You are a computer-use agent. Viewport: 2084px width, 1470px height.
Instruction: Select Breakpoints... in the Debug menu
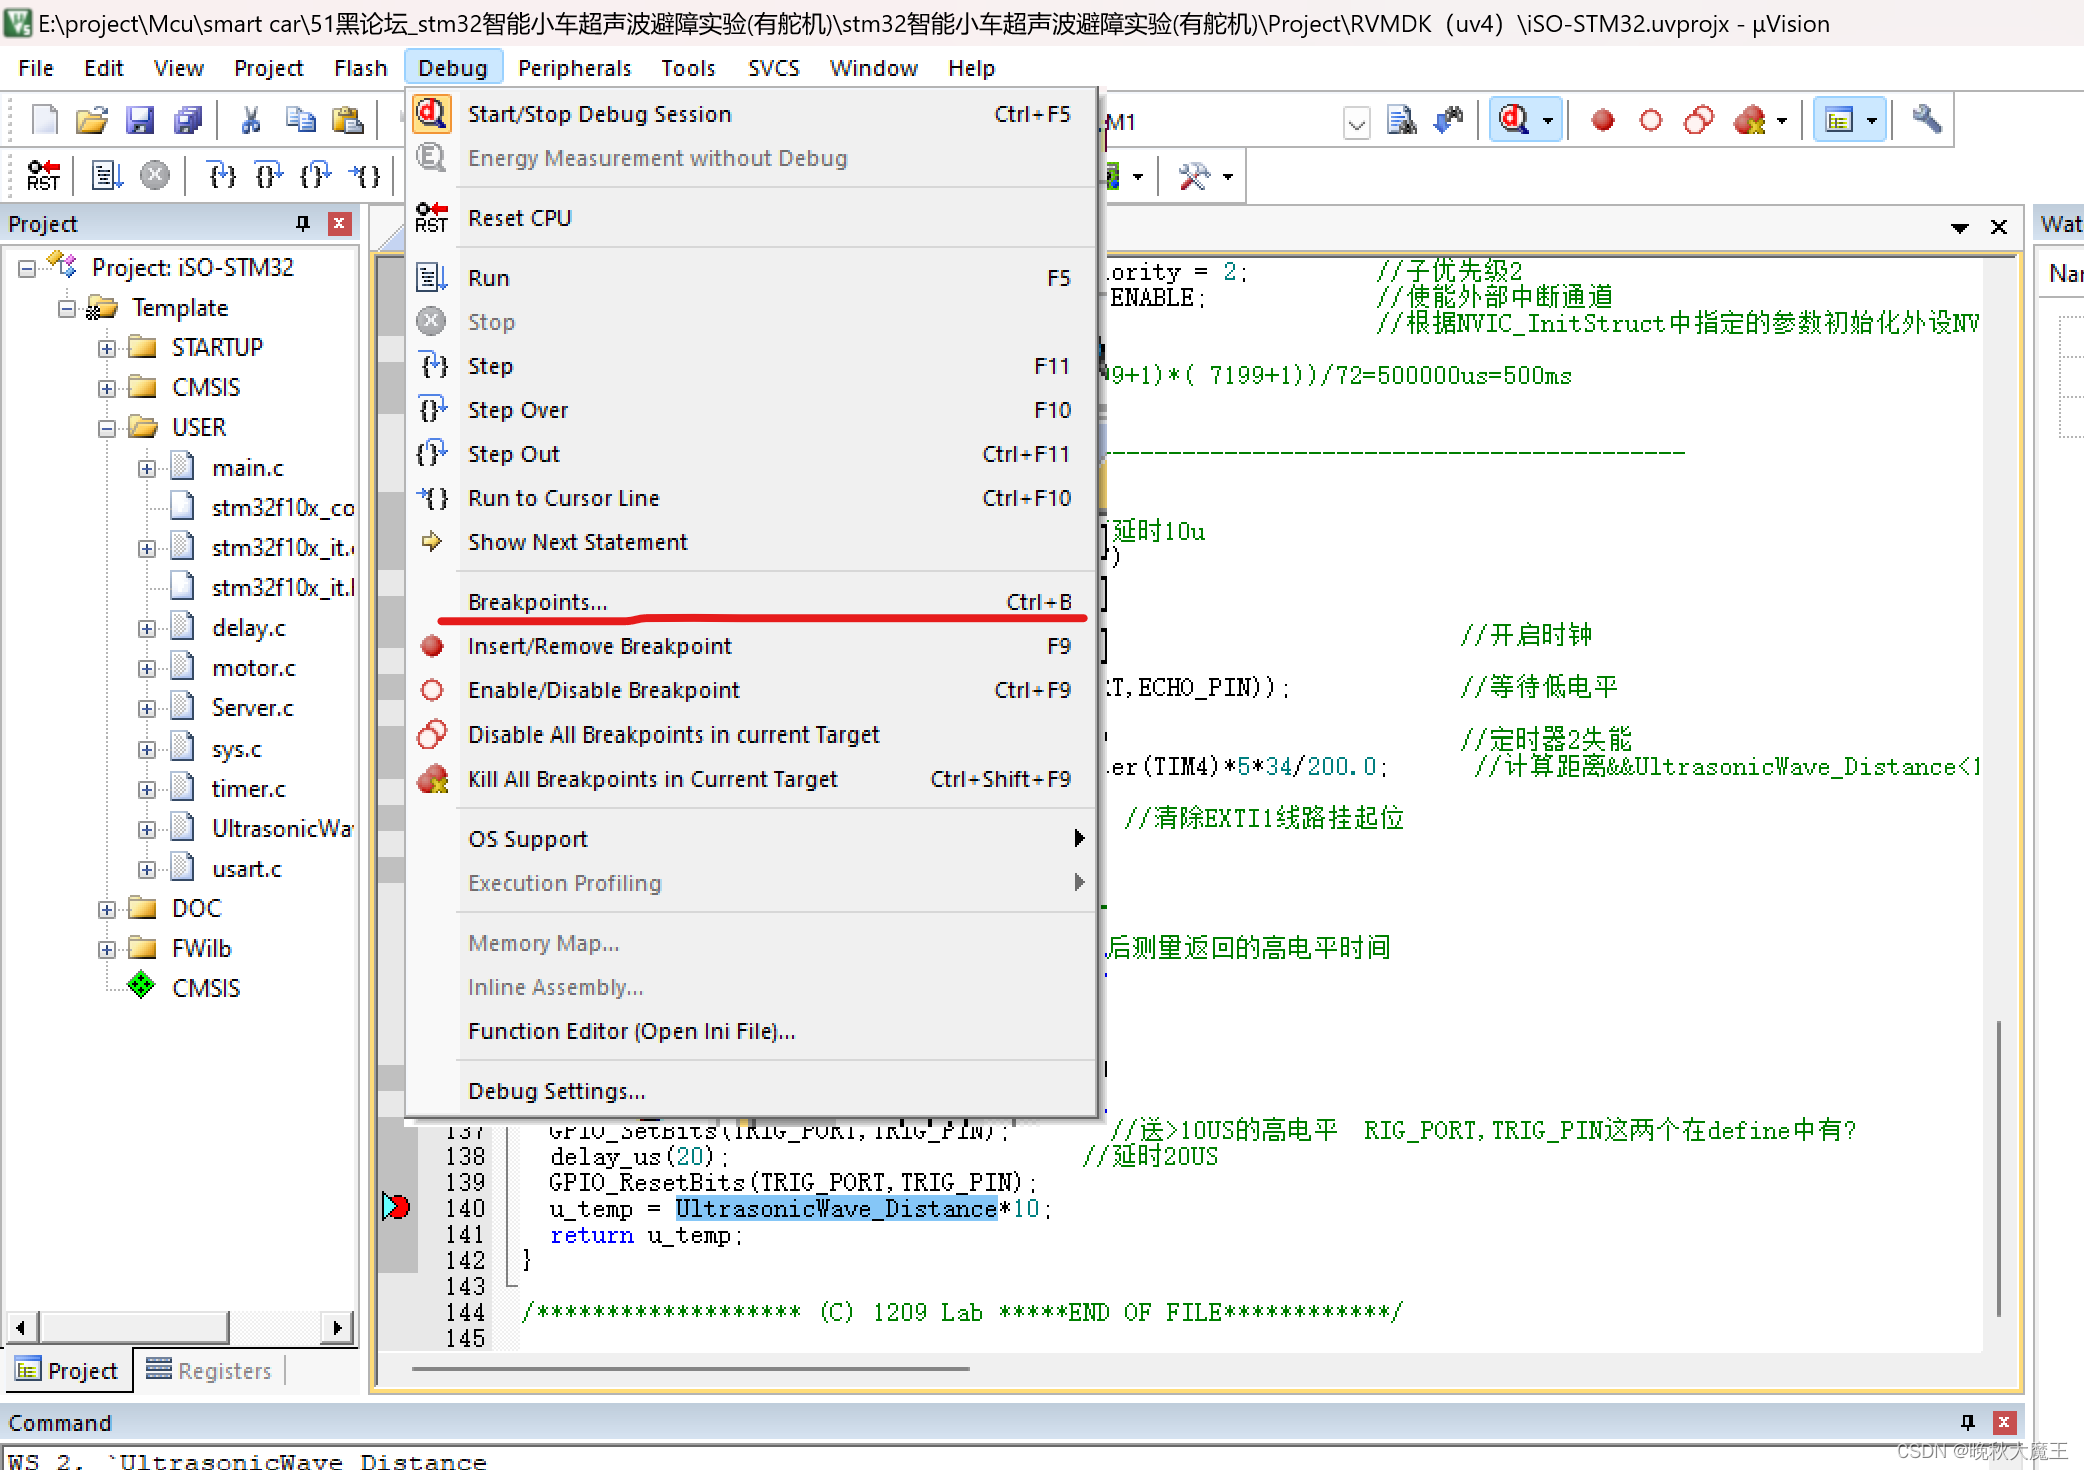point(537,602)
